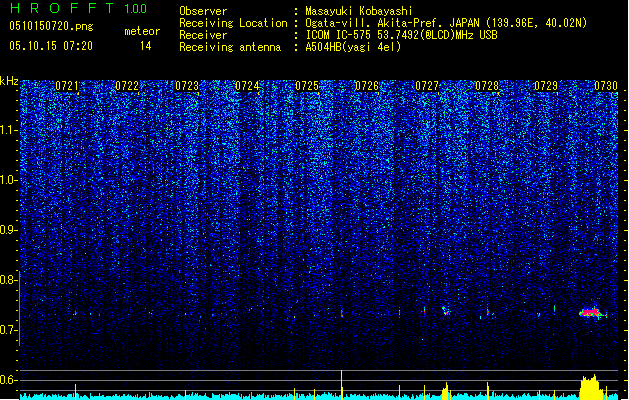Select the 0722 time marker
629x400 pixels.
127,86
